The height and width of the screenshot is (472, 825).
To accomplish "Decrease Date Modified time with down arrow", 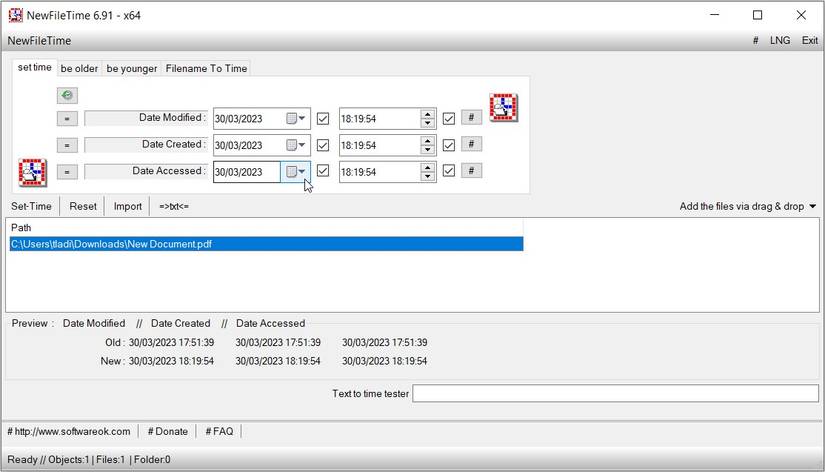I will [428, 124].
